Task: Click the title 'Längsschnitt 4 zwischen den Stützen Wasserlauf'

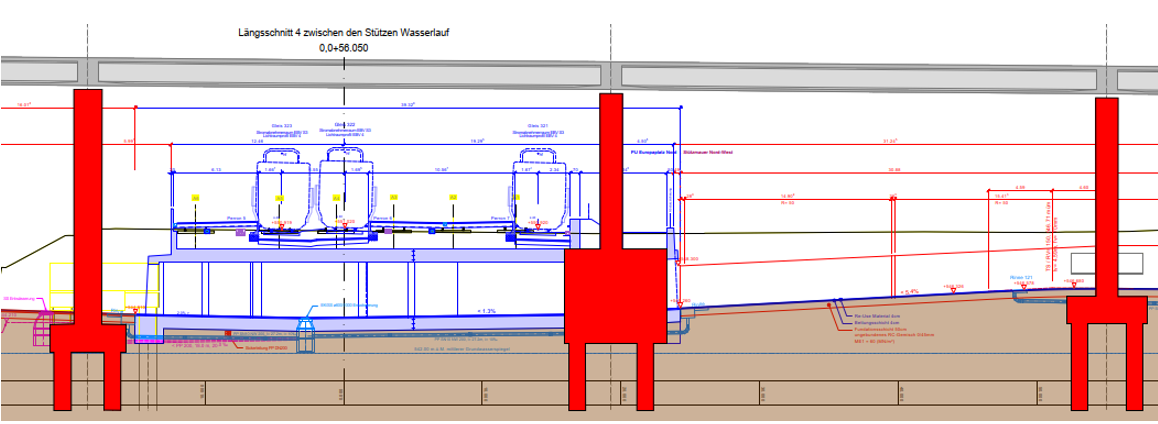Action: [341, 33]
